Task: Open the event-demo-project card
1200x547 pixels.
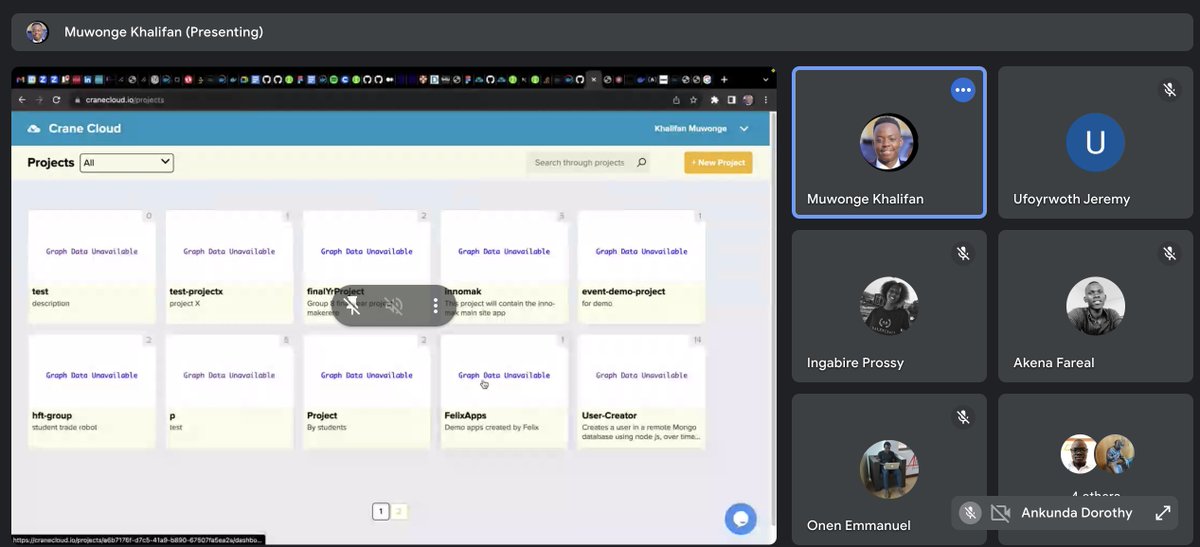Action: click(x=641, y=267)
